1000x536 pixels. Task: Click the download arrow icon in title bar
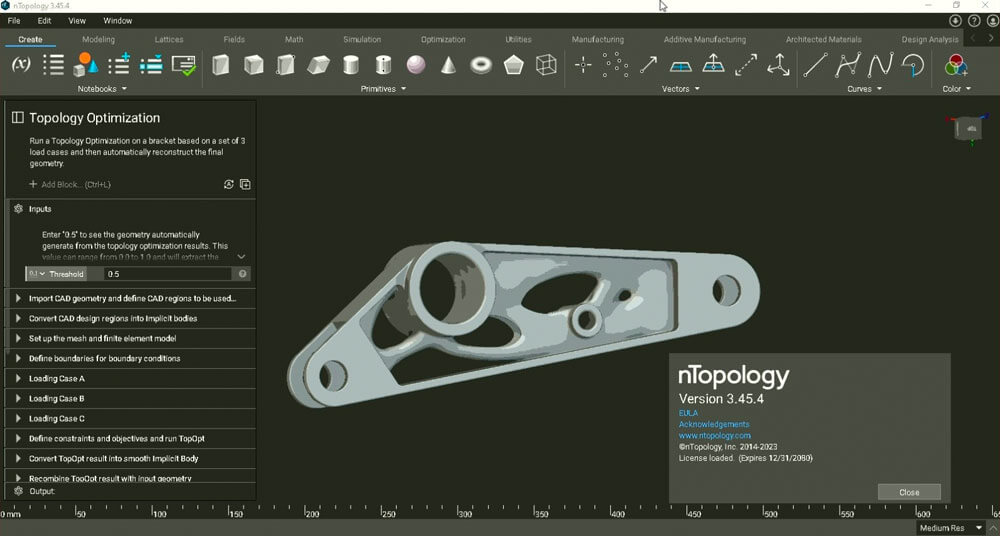(955, 20)
